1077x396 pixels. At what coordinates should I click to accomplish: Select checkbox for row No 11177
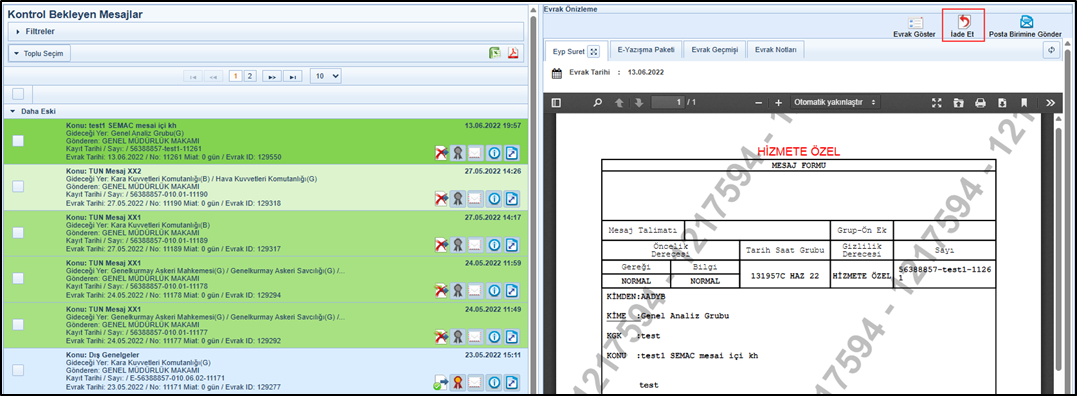tap(18, 324)
